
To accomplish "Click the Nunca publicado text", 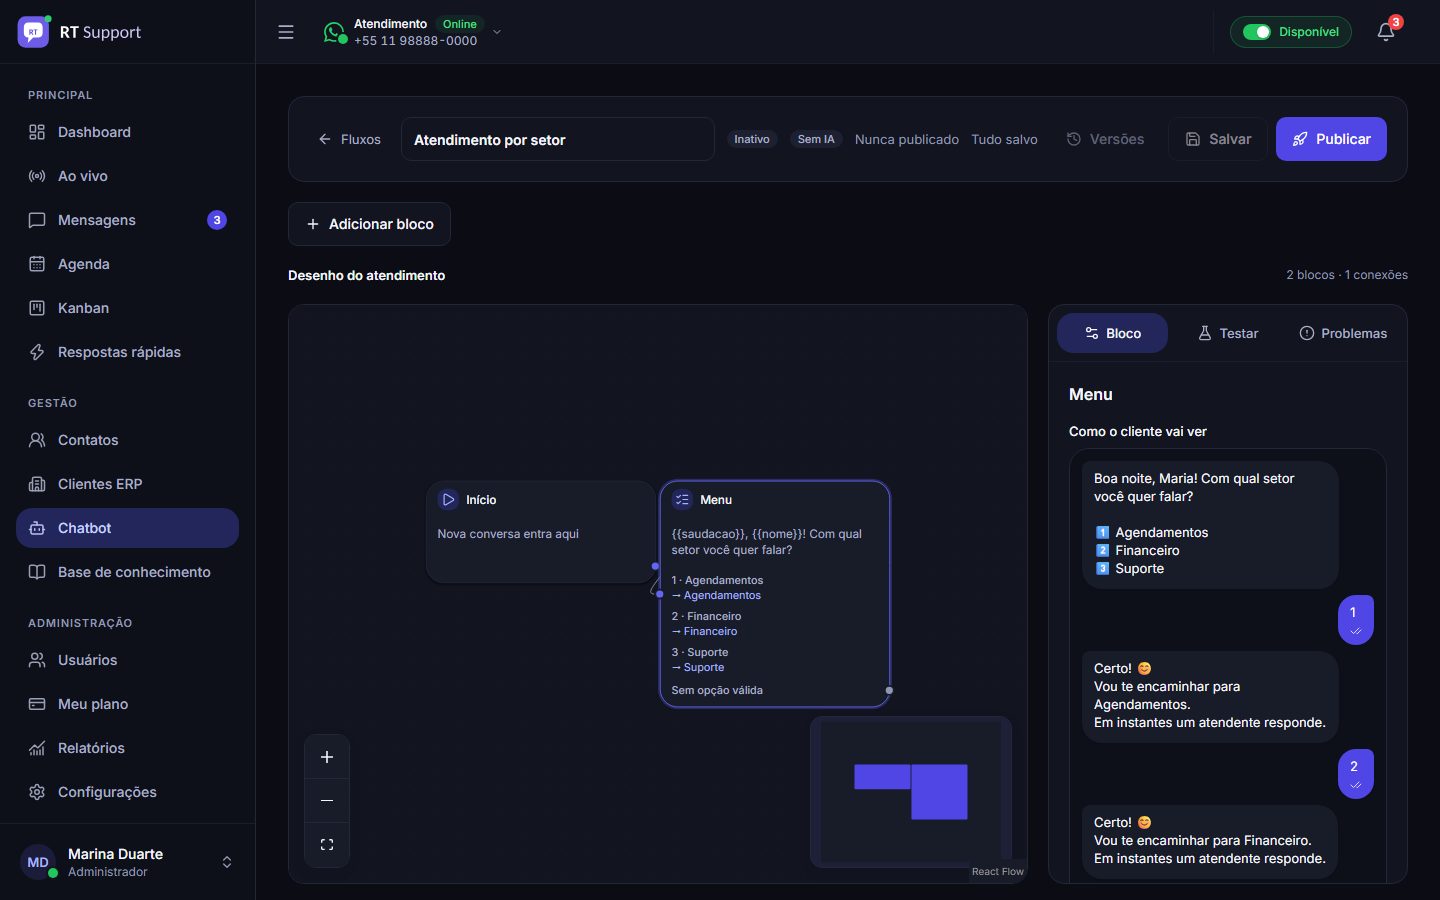I will (x=907, y=139).
